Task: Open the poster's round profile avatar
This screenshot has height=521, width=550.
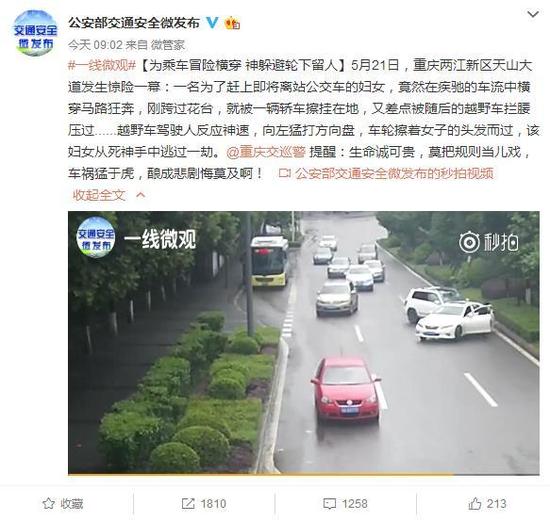Action: pyautogui.click(x=35, y=33)
